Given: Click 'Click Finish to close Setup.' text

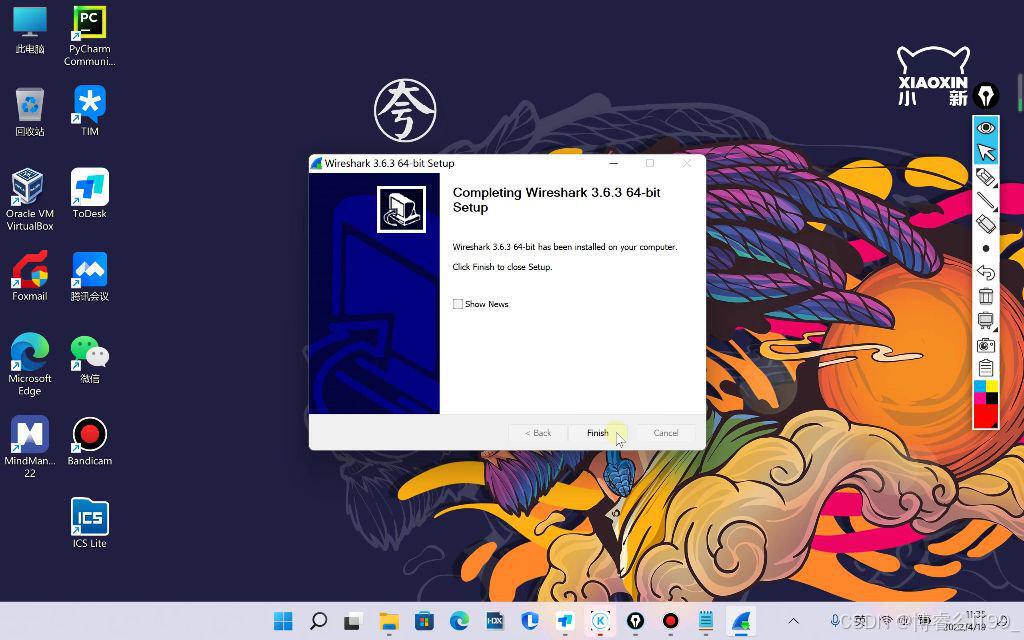Looking at the screenshot, I should click(x=502, y=267).
